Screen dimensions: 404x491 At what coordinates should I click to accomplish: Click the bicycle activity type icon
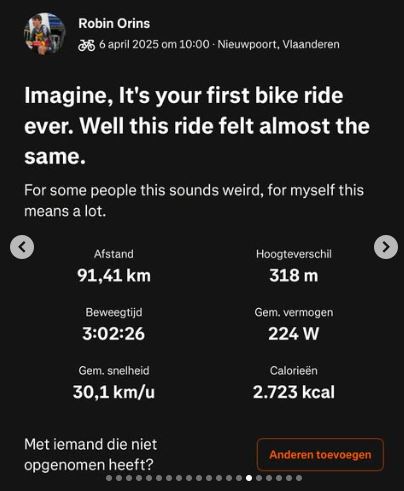coord(87,45)
